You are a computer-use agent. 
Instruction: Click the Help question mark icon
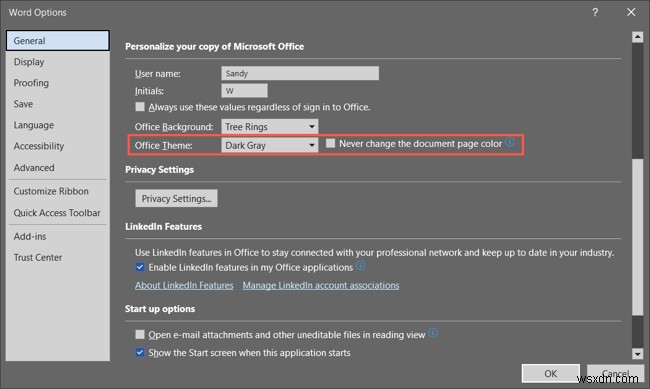click(595, 12)
